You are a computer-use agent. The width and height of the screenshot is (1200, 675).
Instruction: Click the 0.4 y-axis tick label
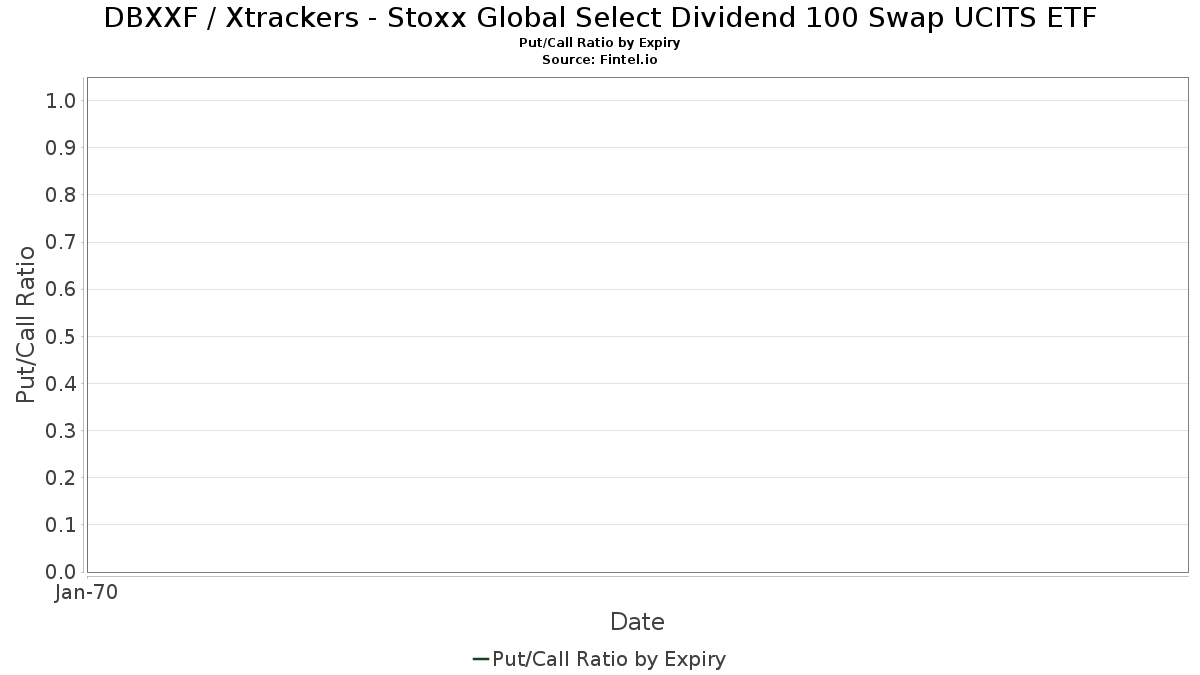61,384
